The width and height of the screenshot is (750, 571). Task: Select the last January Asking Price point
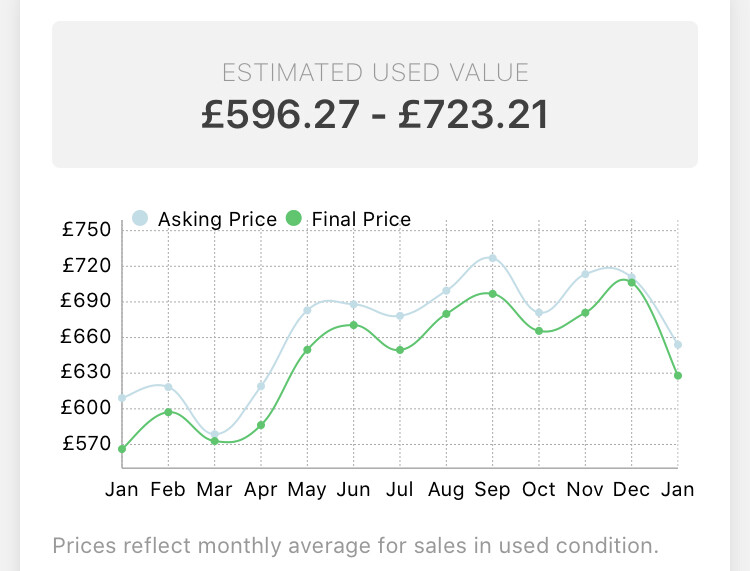point(678,345)
